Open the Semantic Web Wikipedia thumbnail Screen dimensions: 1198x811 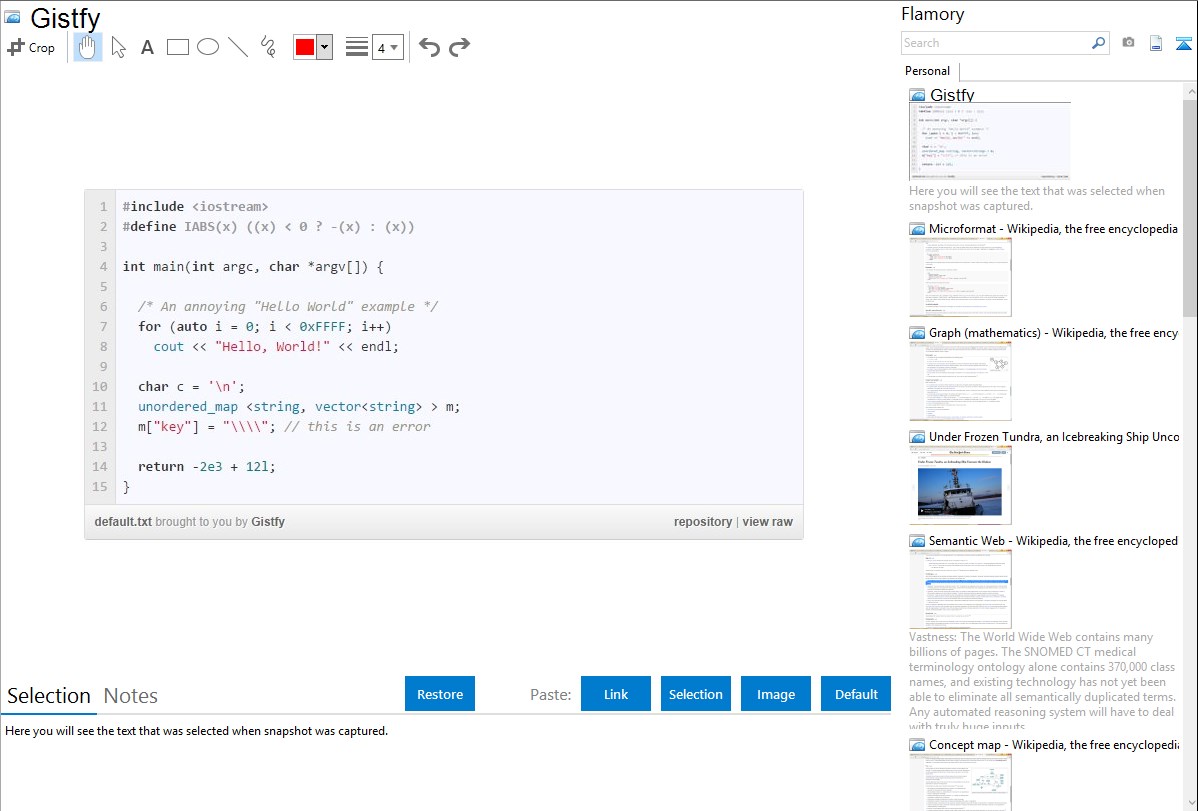[960, 589]
